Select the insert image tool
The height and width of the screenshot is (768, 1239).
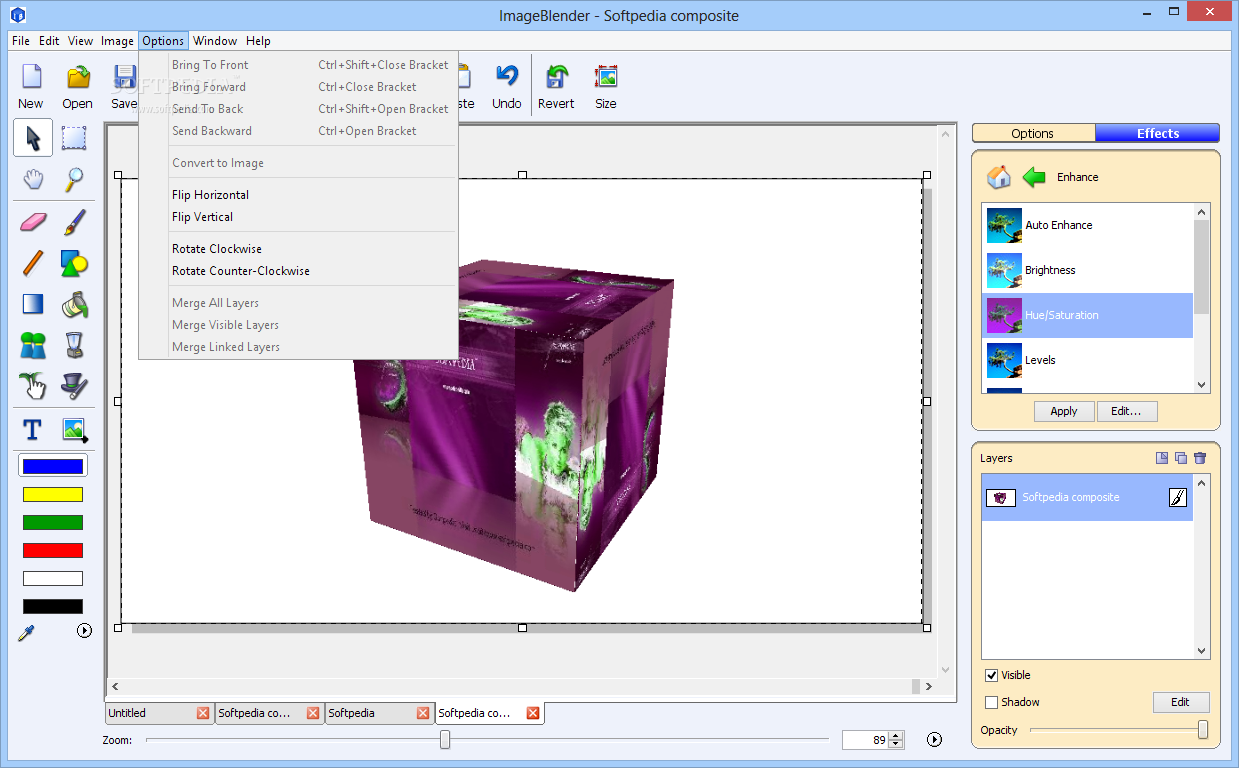tap(74, 430)
